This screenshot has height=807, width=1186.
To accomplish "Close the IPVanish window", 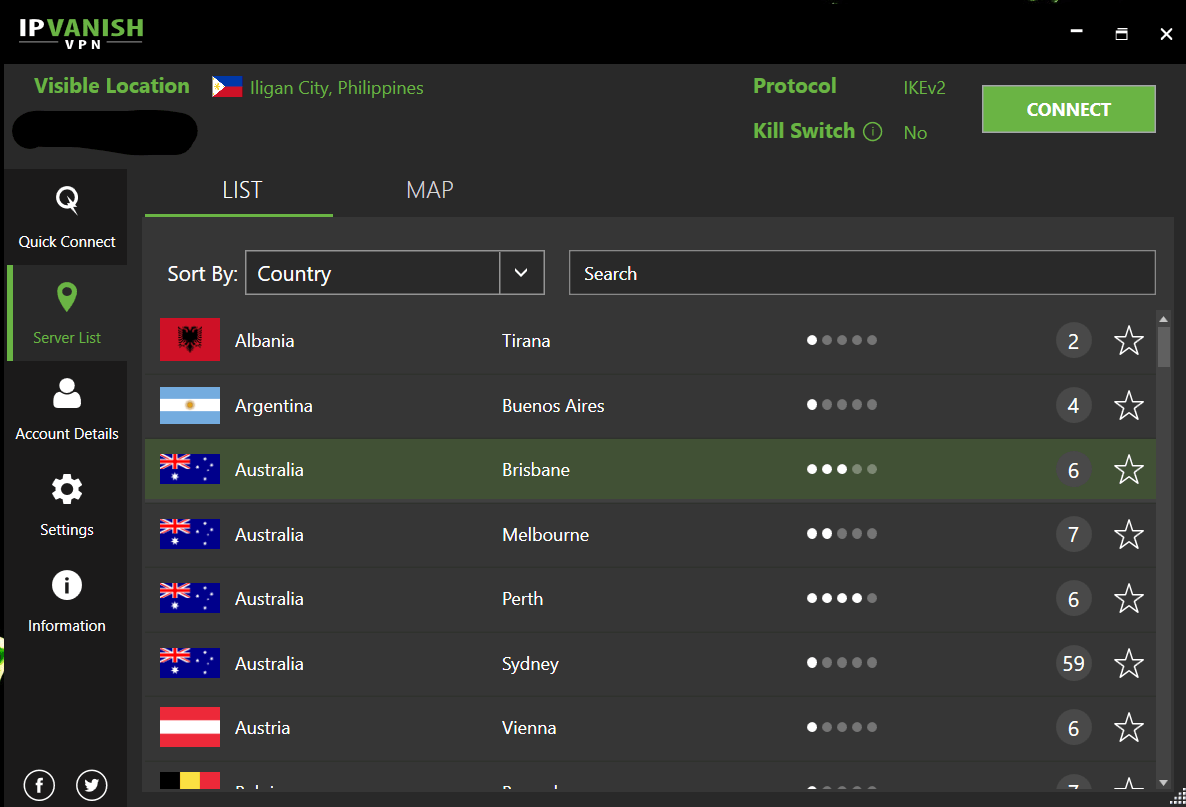I will 1166,33.
